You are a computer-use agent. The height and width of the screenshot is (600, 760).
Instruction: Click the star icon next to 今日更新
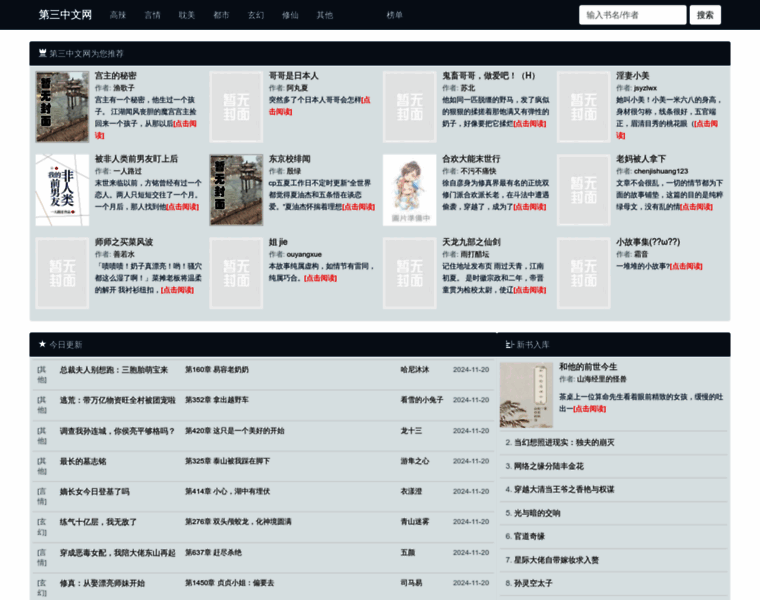pos(43,344)
